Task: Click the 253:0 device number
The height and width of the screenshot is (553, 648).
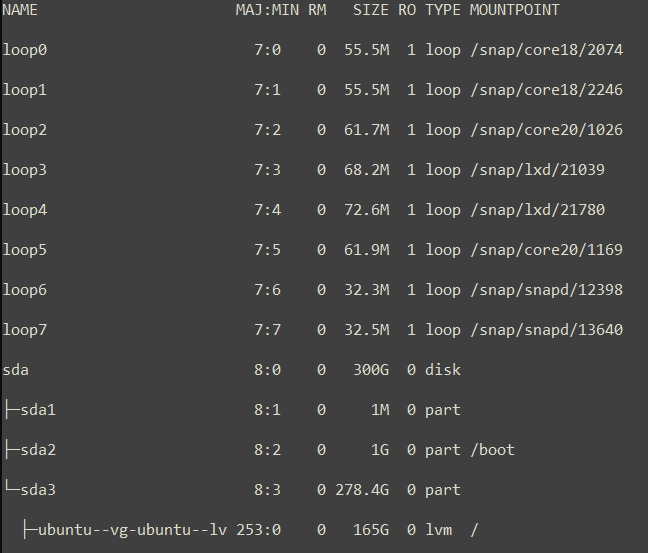Action: 259,530
